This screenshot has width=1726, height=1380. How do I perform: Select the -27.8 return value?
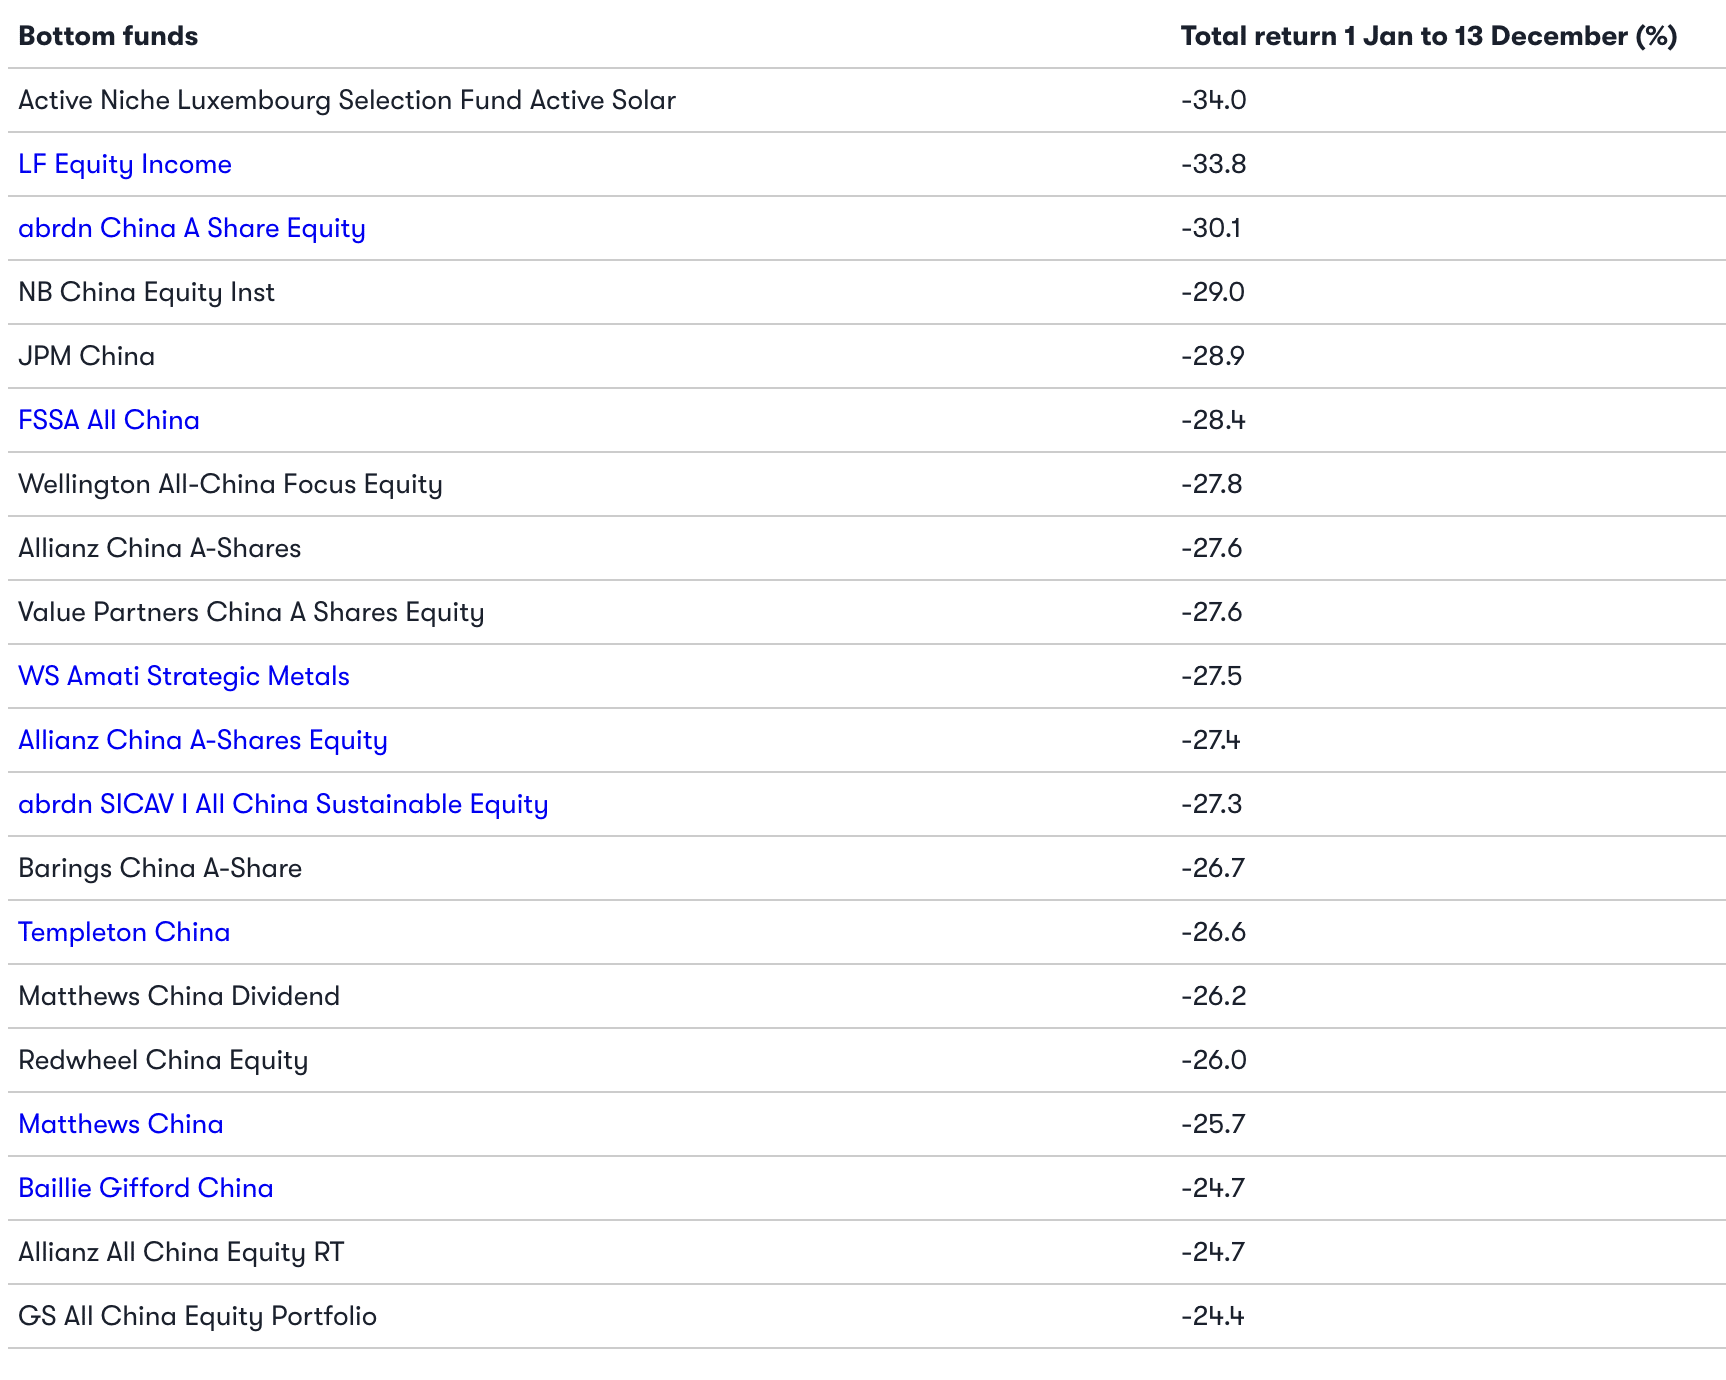(x=1212, y=484)
